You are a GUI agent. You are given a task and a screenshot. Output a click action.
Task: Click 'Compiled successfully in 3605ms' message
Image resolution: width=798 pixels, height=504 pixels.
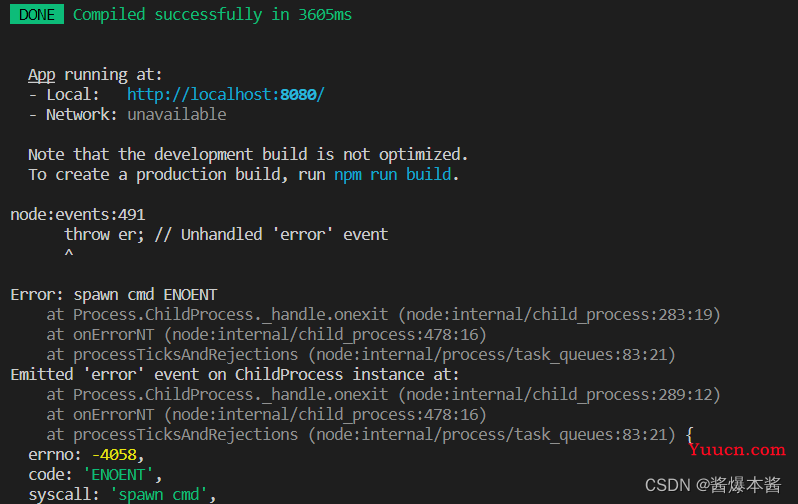pos(212,15)
